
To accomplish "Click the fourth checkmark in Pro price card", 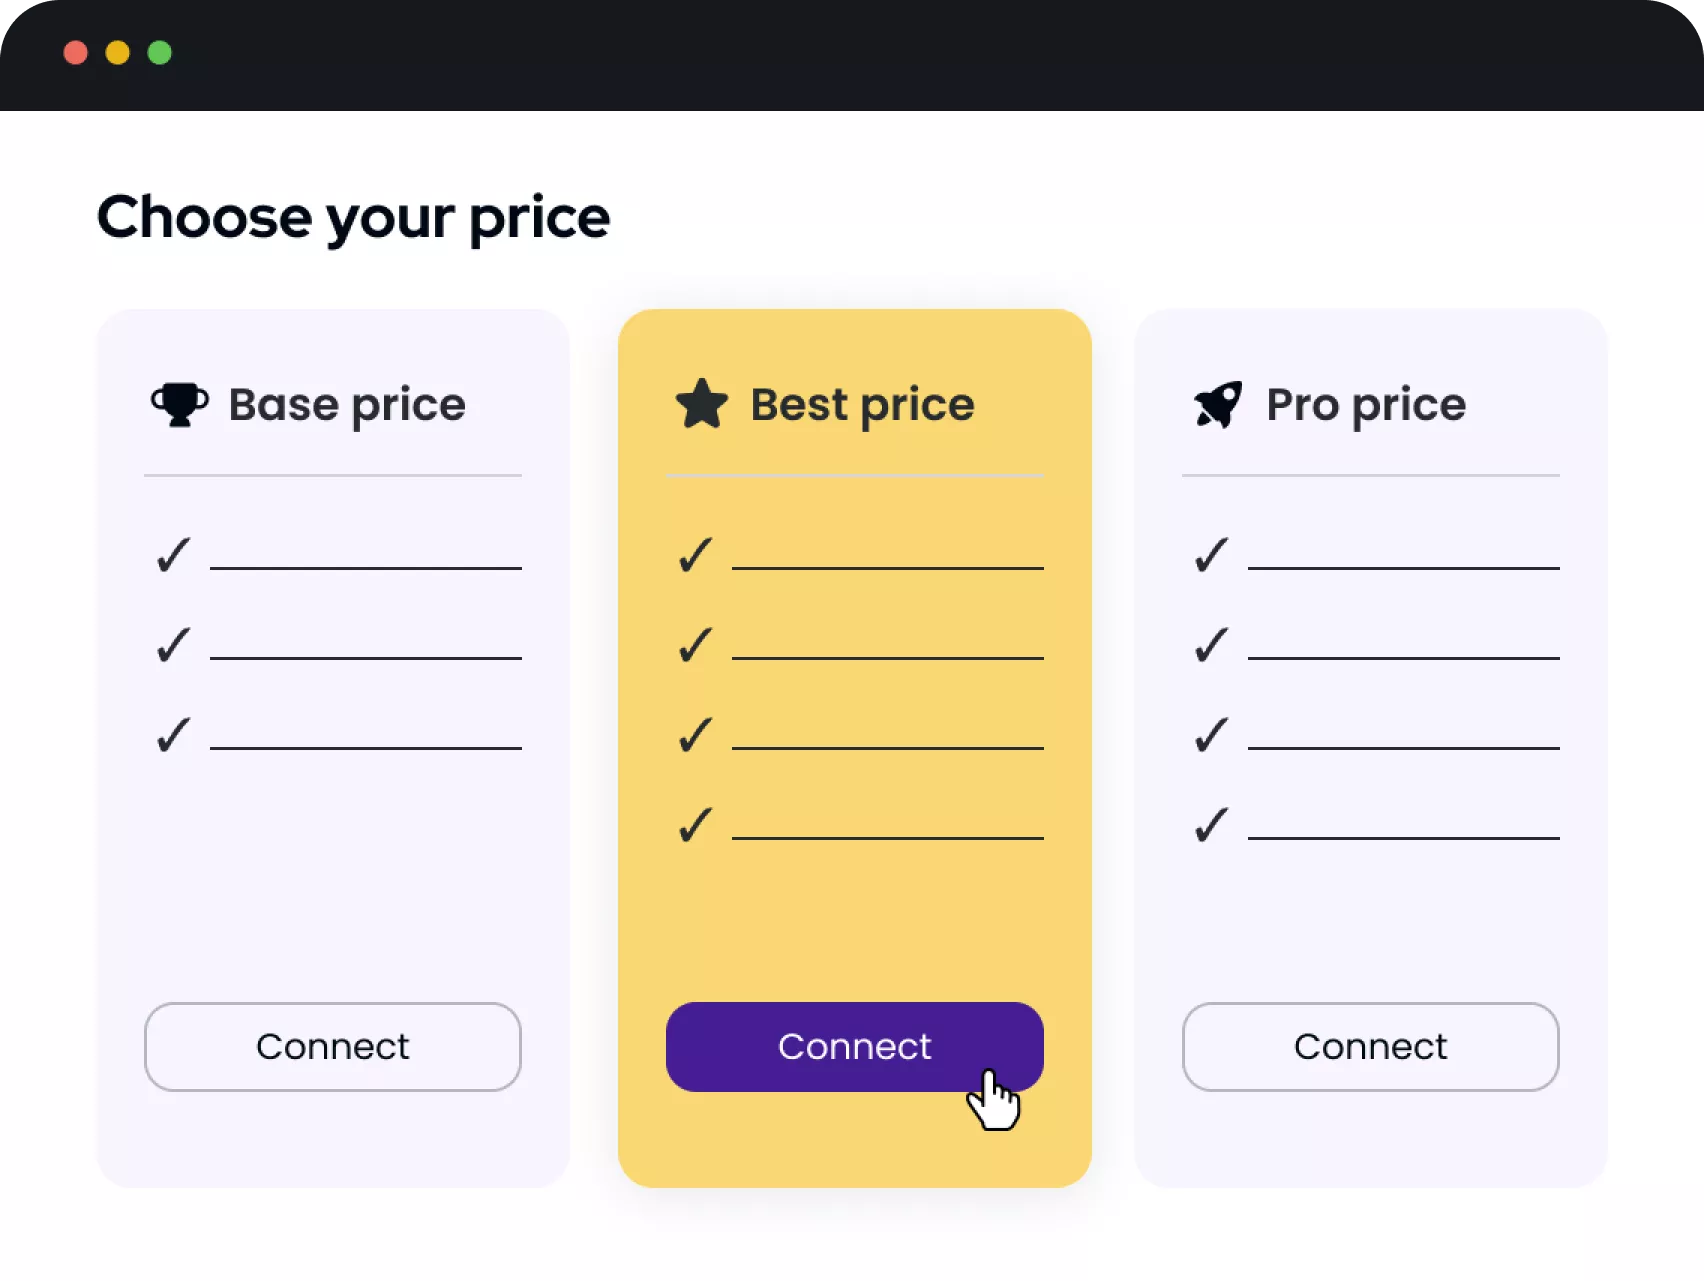I will point(1211,825).
